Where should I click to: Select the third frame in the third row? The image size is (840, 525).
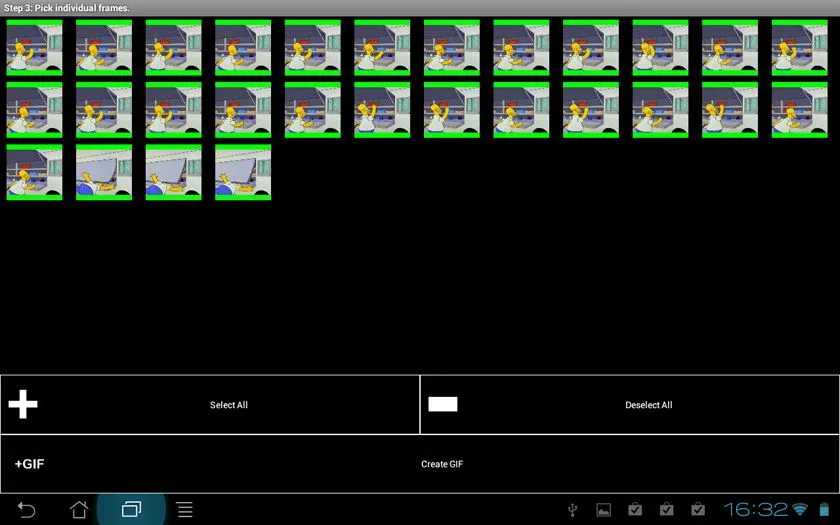pos(174,172)
